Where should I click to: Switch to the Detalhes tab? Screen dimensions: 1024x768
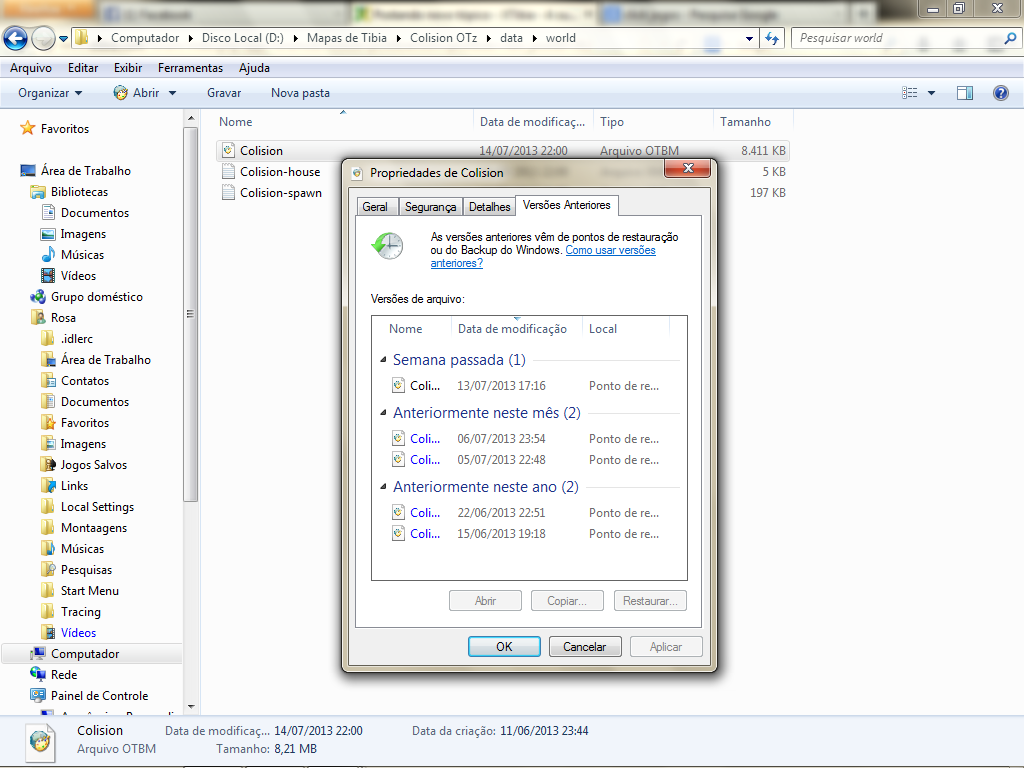[489, 207]
